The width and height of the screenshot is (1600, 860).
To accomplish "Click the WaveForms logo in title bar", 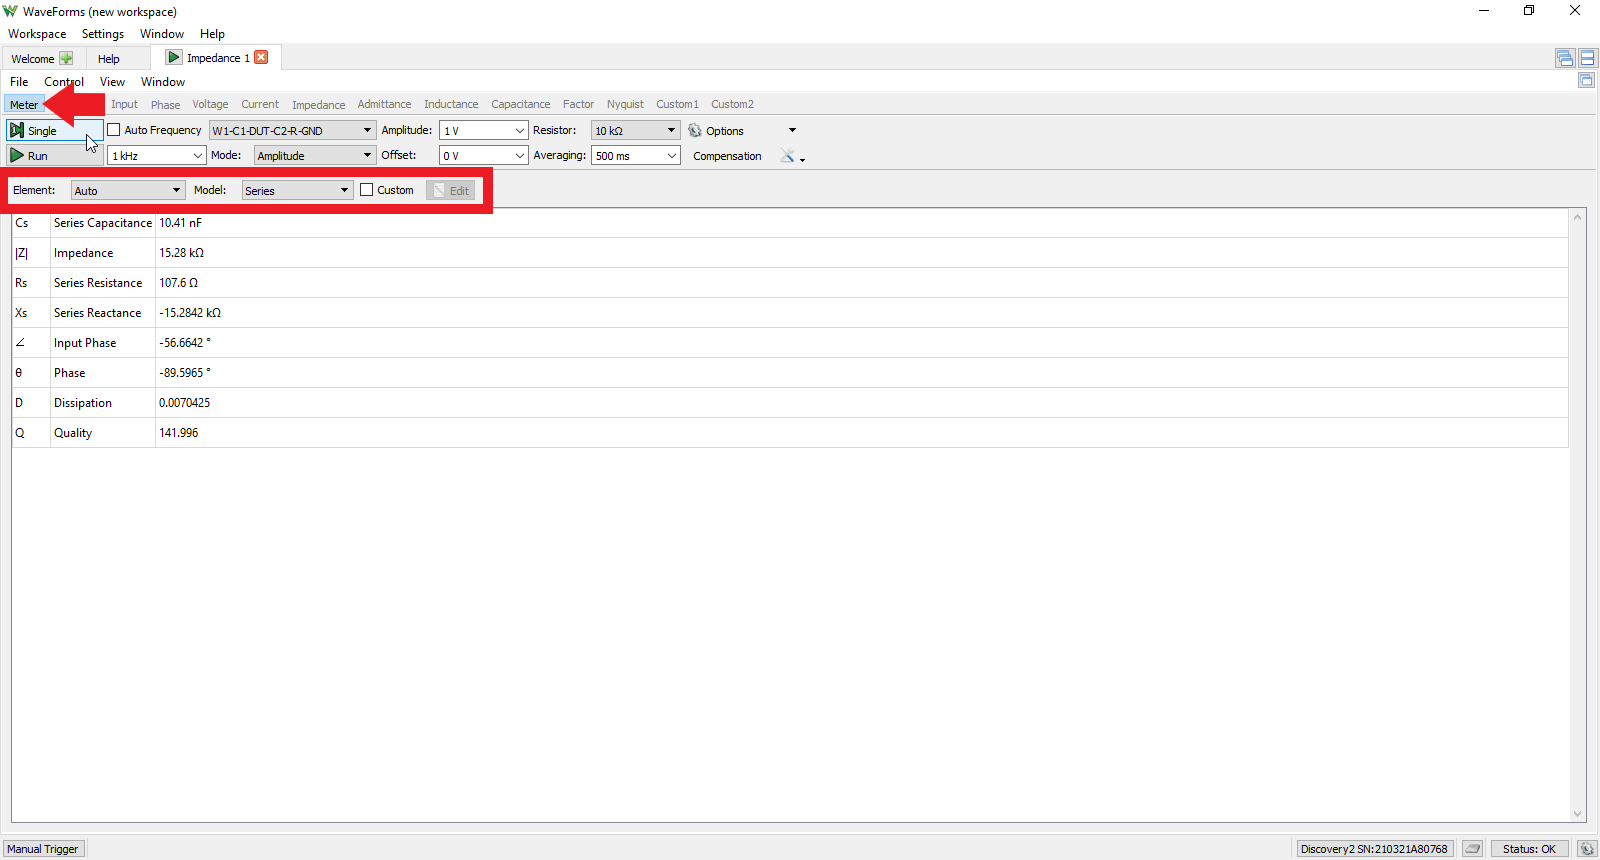I will pyautogui.click(x=10, y=11).
